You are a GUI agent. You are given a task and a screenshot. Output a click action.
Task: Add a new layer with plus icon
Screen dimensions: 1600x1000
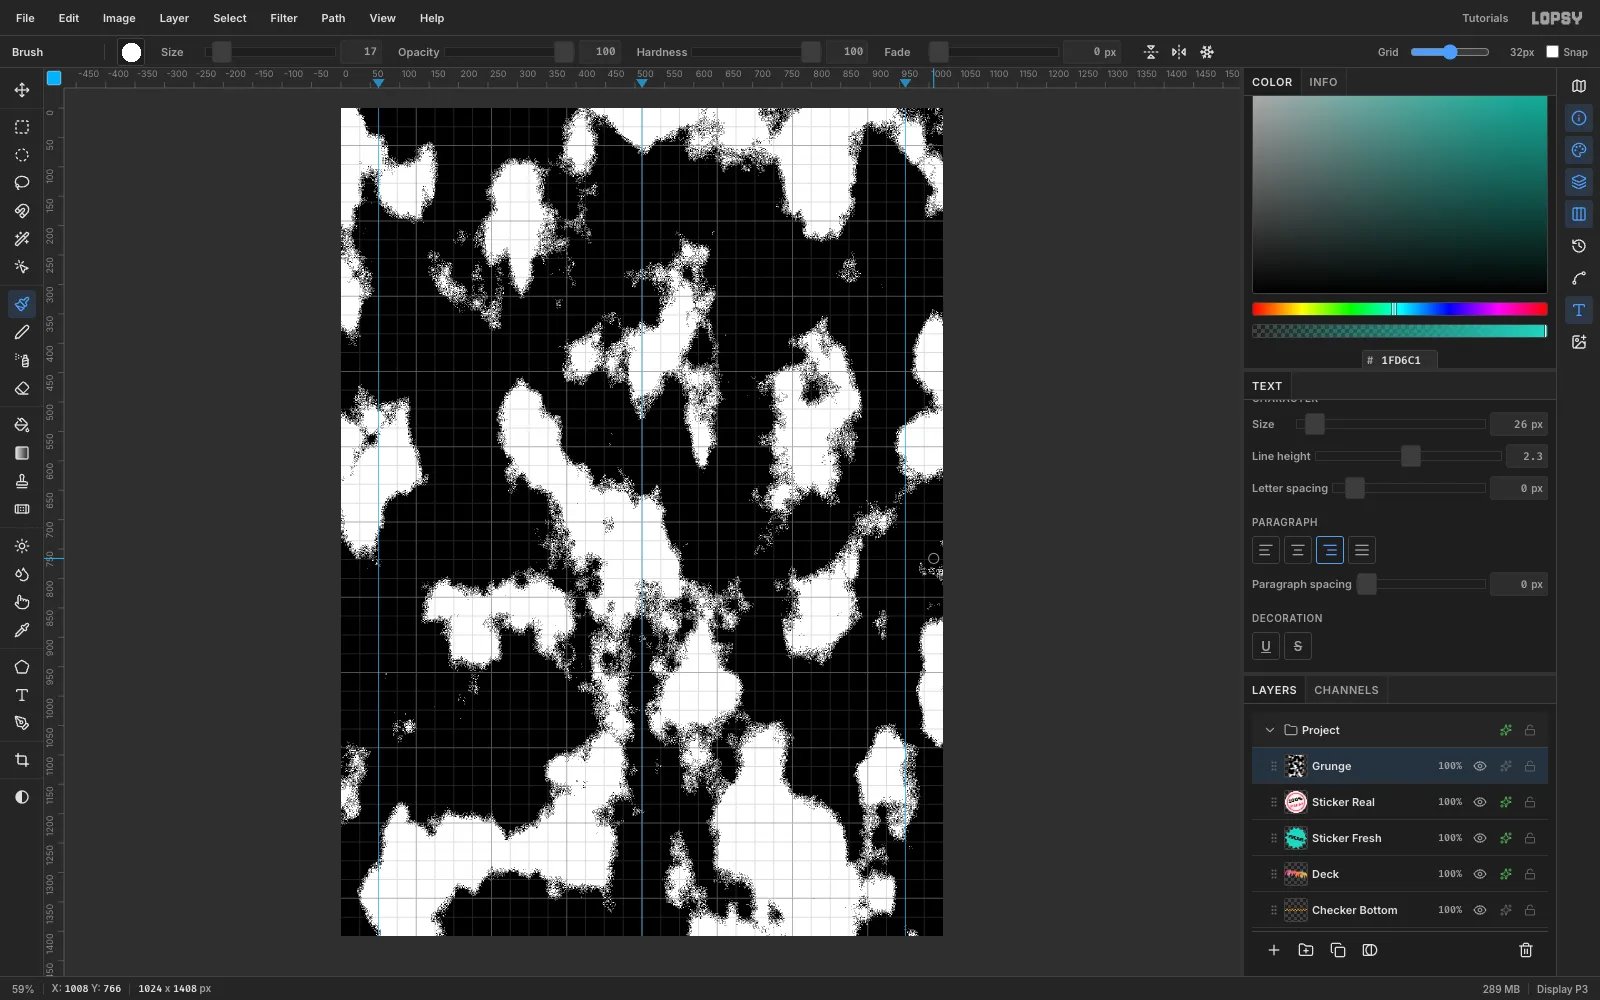[1274, 950]
